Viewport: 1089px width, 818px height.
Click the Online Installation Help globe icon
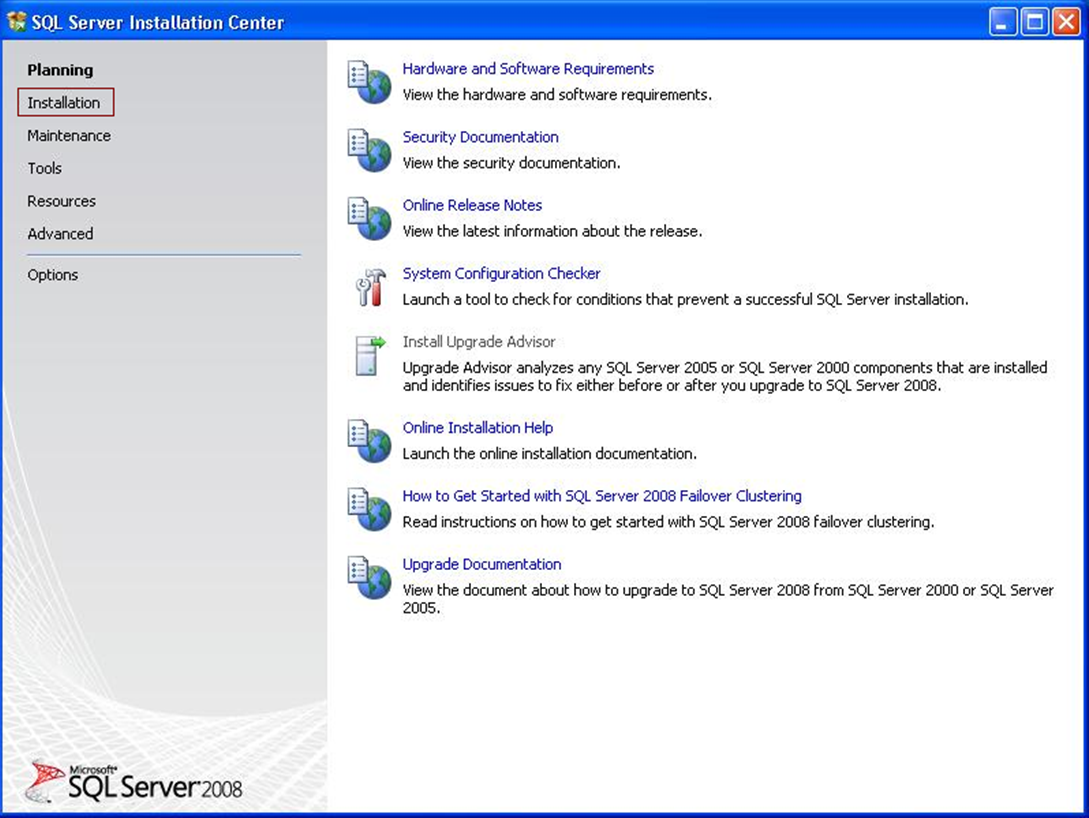(368, 441)
